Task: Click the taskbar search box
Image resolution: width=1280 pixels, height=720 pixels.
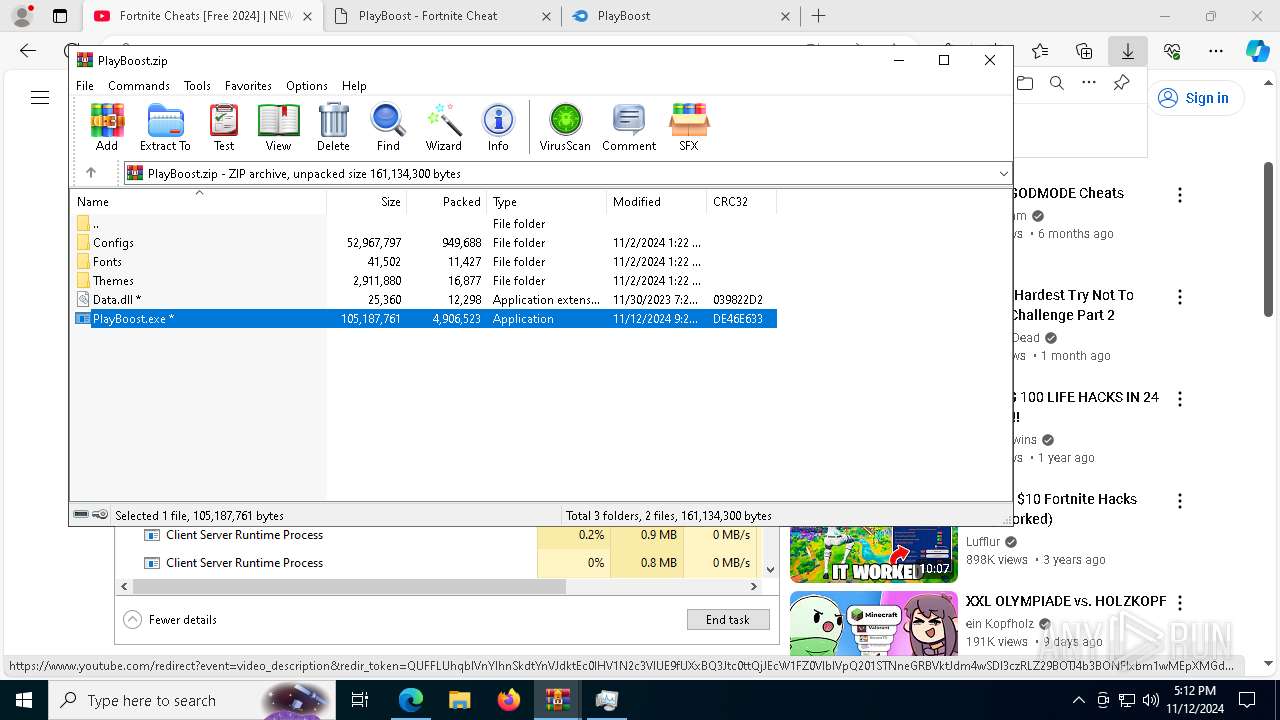Action: click(190, 700)
